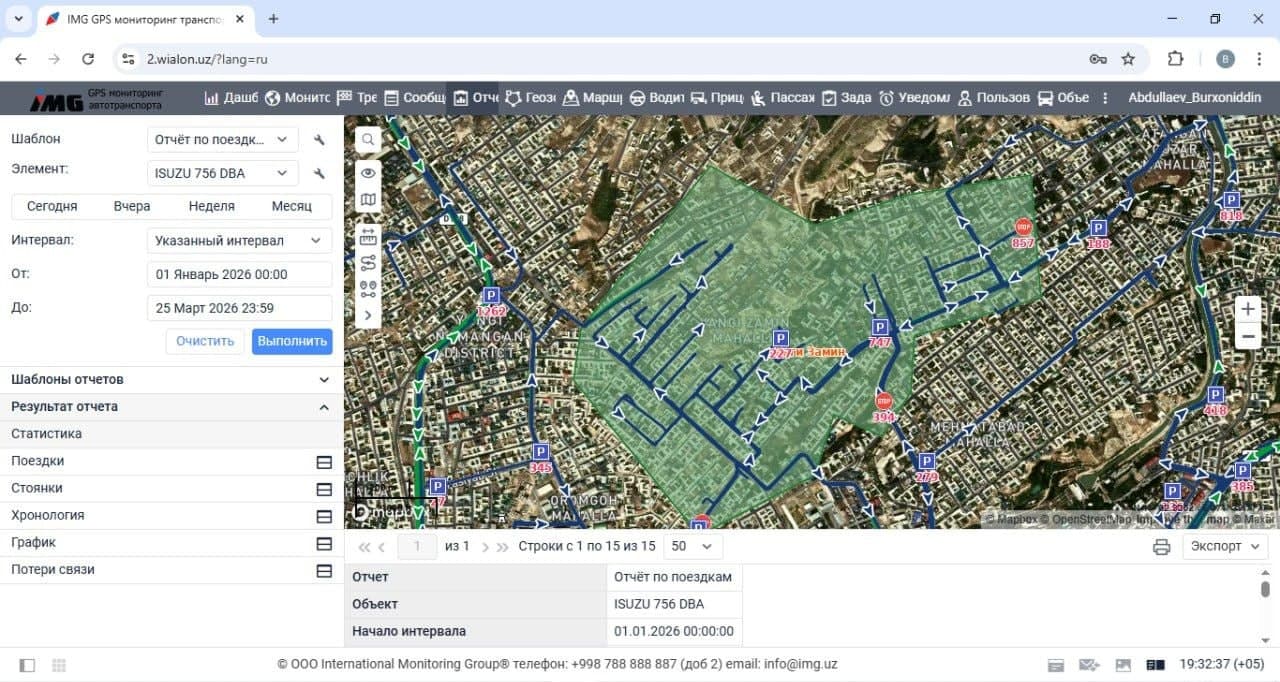Click the Очистить button

(x=205, y=341)
